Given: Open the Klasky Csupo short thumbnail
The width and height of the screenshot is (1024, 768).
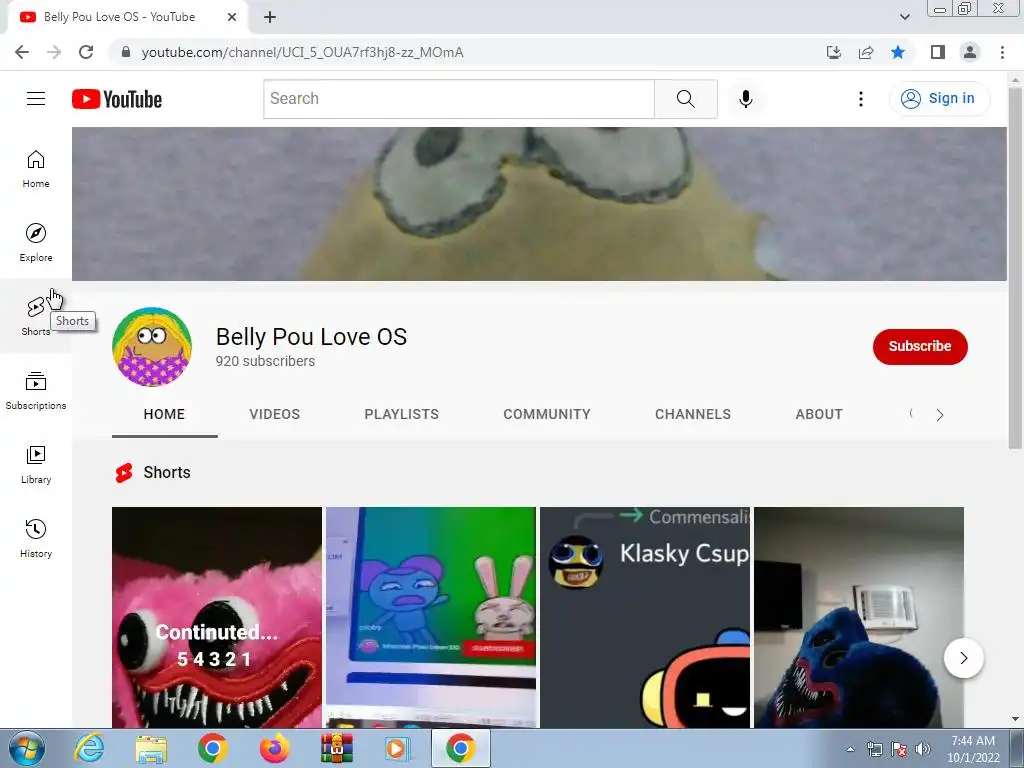Looking at the screenshot, I should pyautogui.click(x=645, y=617).
